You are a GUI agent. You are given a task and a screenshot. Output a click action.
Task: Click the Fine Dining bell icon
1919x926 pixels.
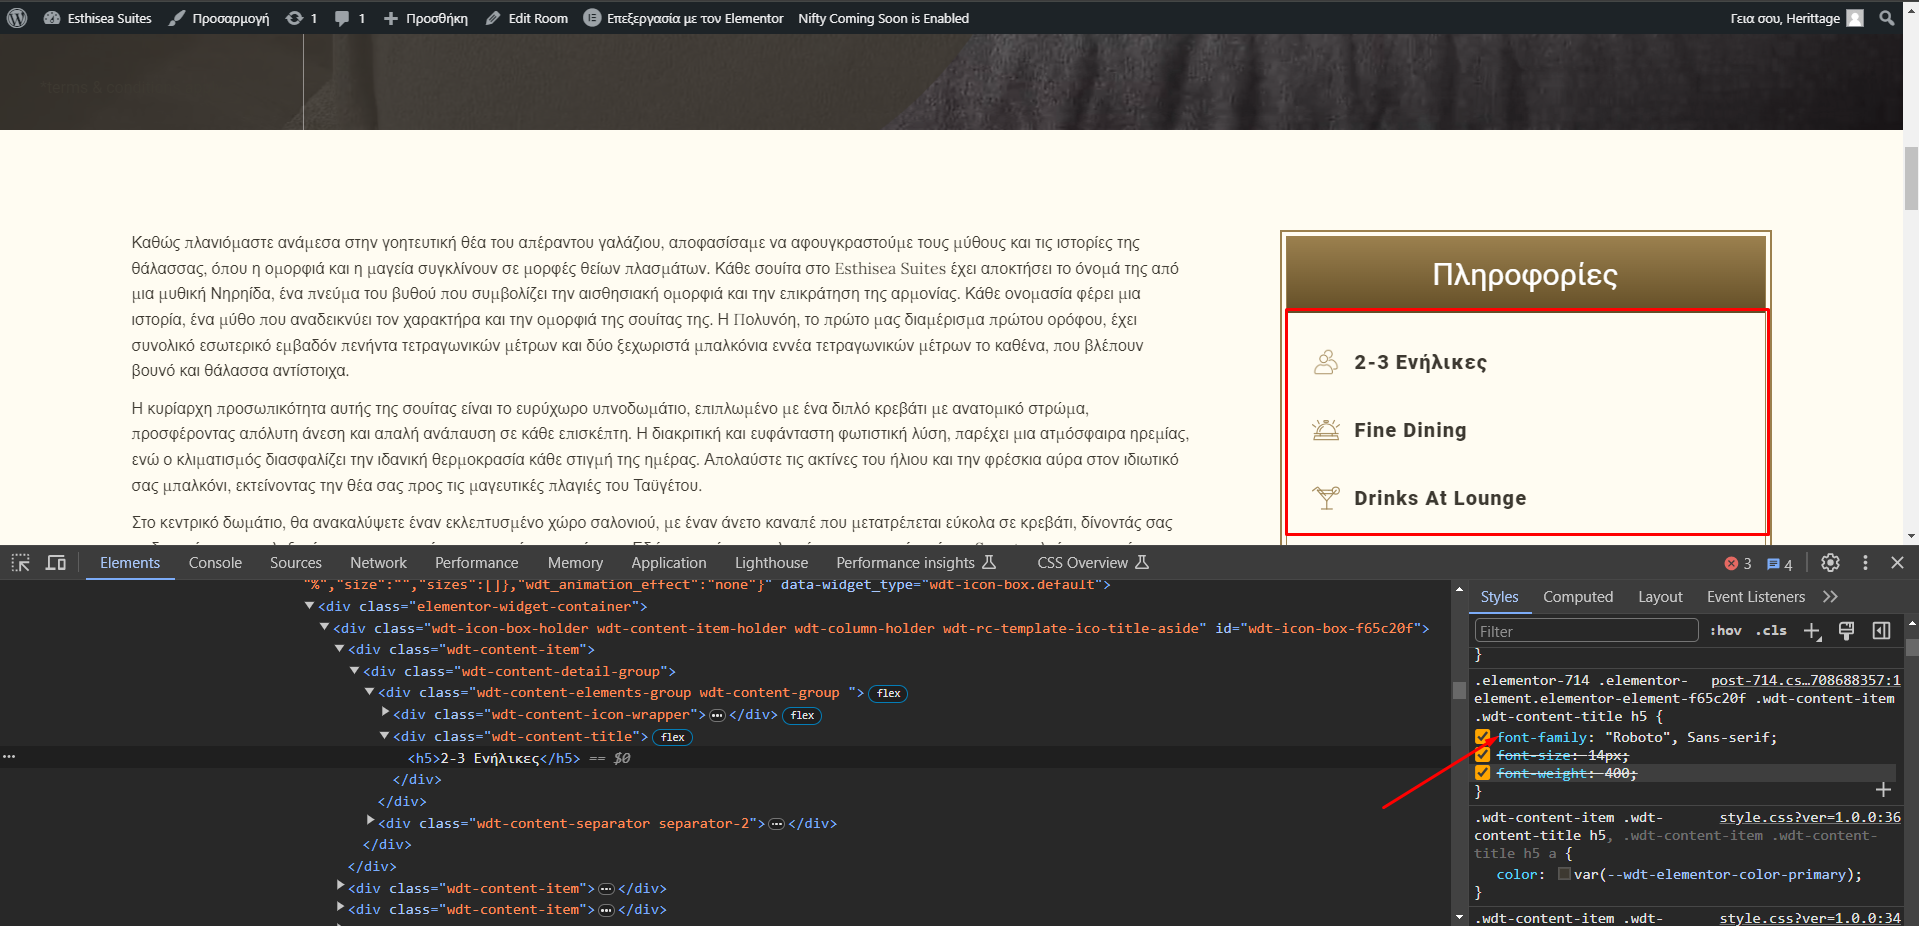[1326, 430]
